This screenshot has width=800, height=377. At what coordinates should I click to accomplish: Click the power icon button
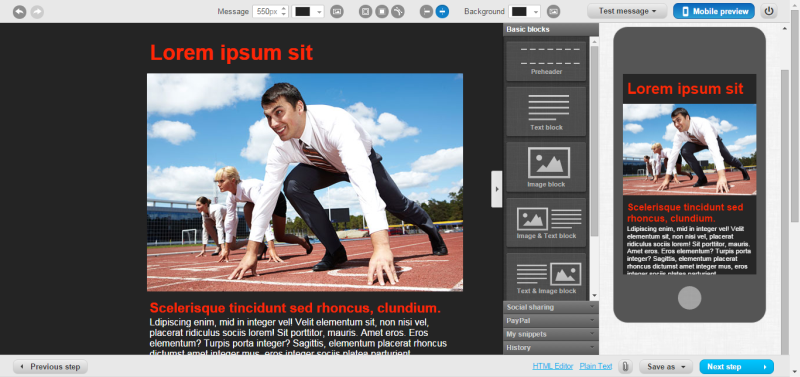pyautogui.click(x=769, y=11)
